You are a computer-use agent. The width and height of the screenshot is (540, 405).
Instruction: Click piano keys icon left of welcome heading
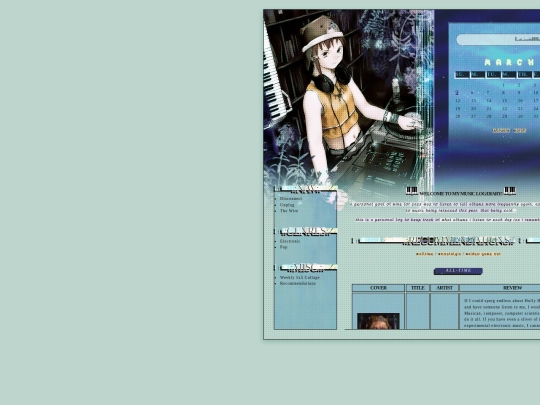(412, 190)
